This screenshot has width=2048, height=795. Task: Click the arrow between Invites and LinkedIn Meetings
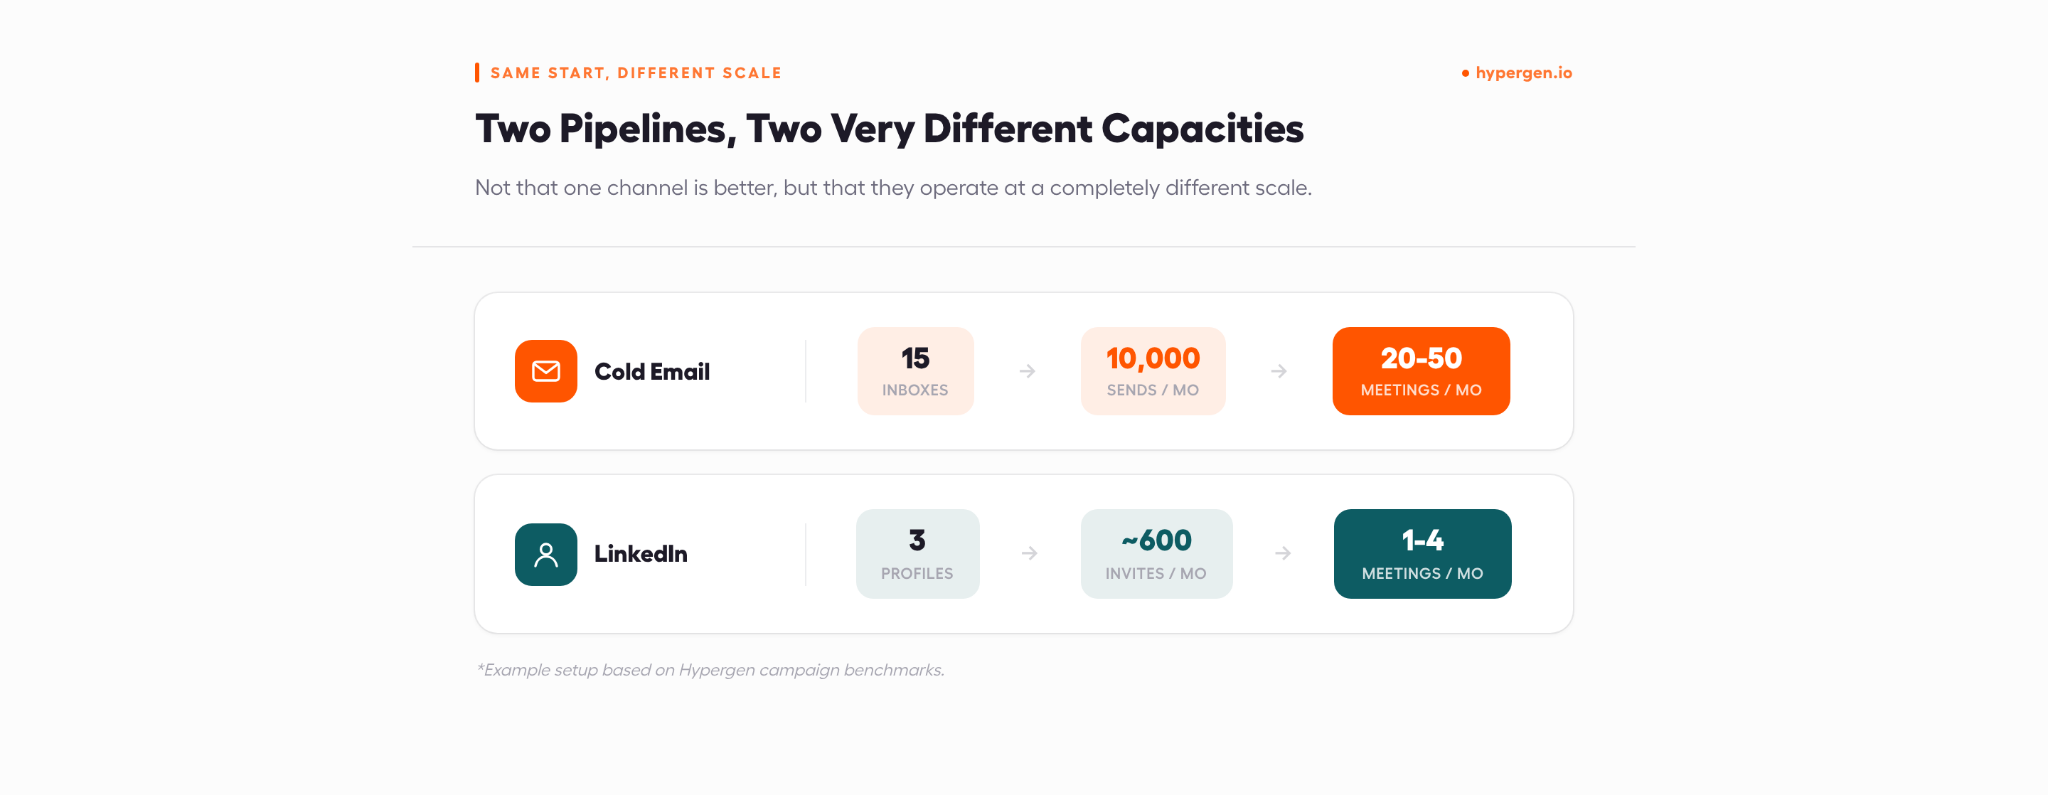pos(1283,553)
